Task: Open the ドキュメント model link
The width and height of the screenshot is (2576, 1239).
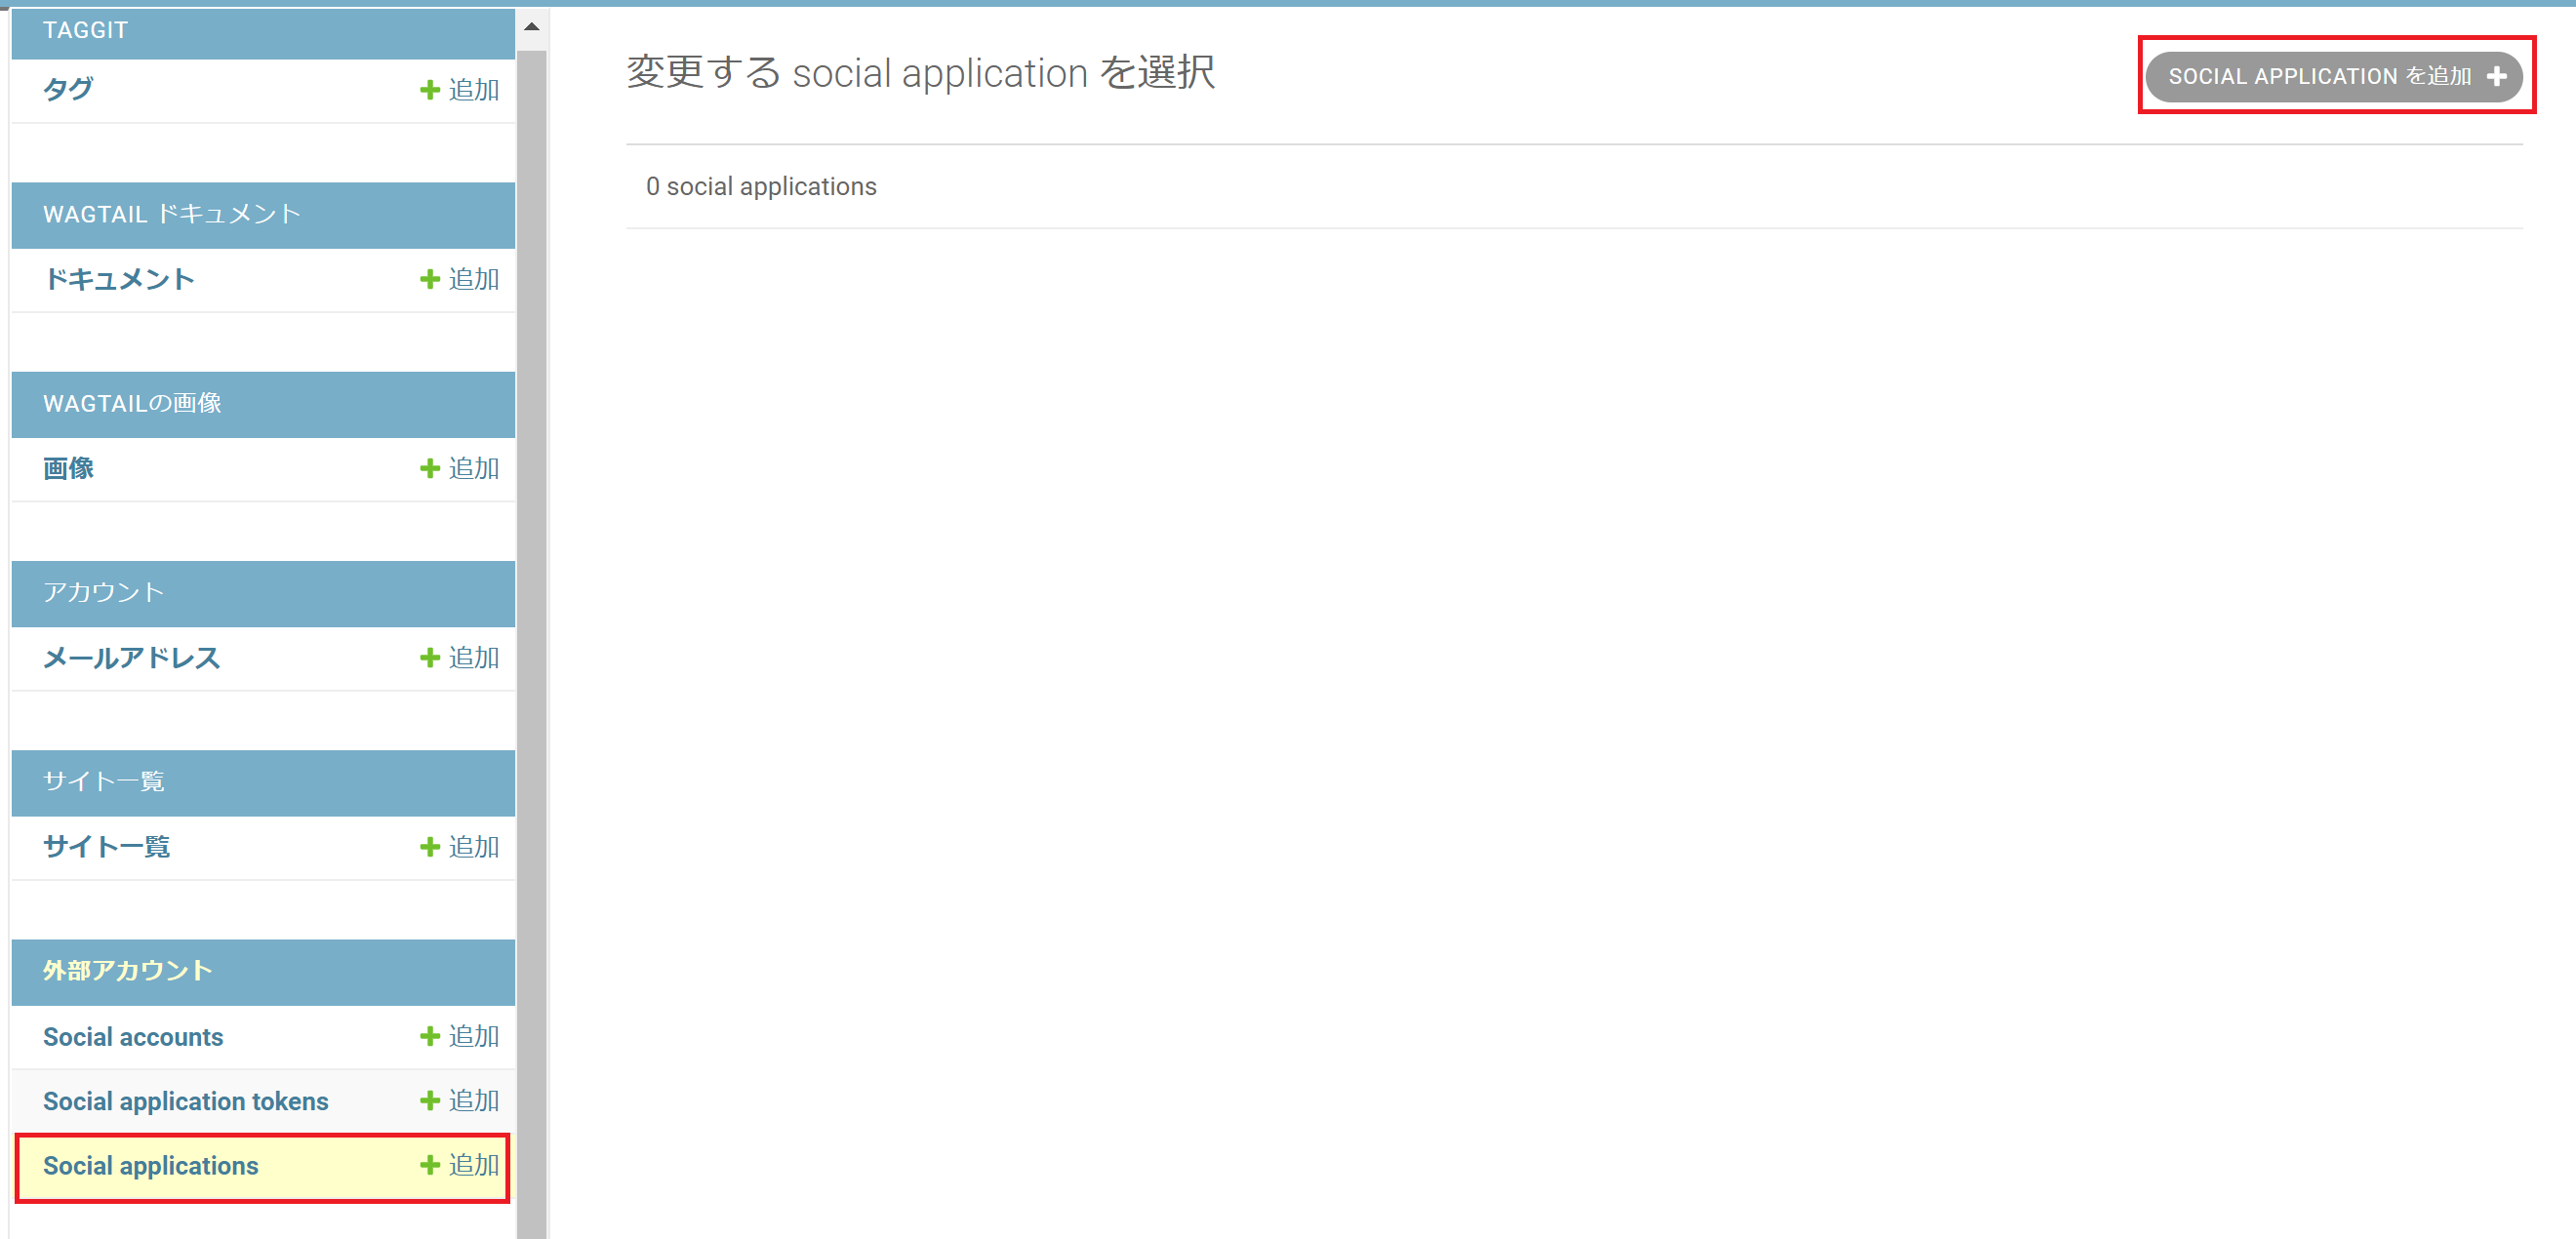Action: click(x=119, y=279)
